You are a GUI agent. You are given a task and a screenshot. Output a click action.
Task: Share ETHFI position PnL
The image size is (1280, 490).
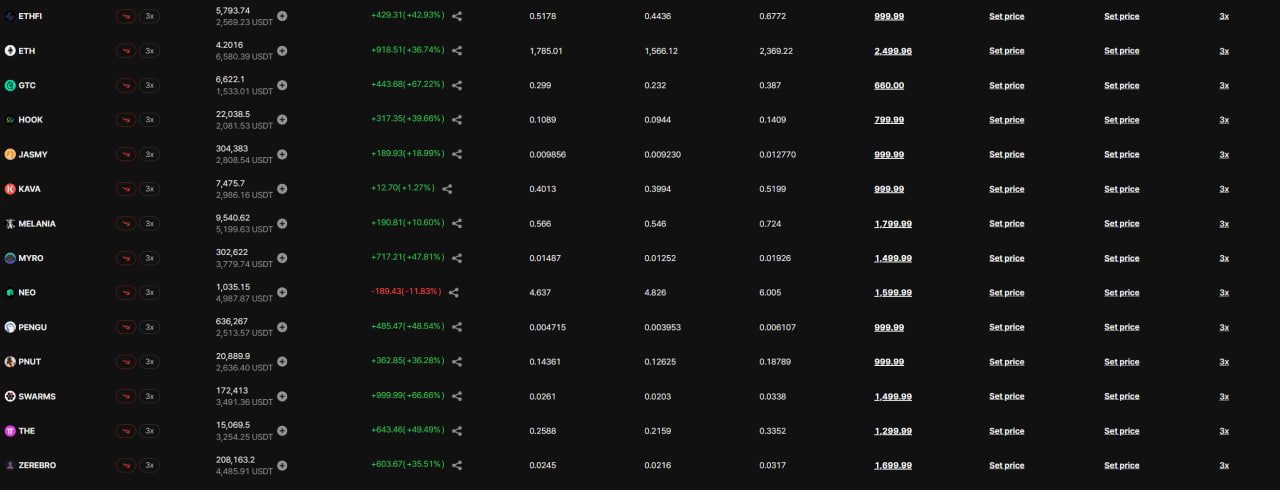(x=457, y=16)
